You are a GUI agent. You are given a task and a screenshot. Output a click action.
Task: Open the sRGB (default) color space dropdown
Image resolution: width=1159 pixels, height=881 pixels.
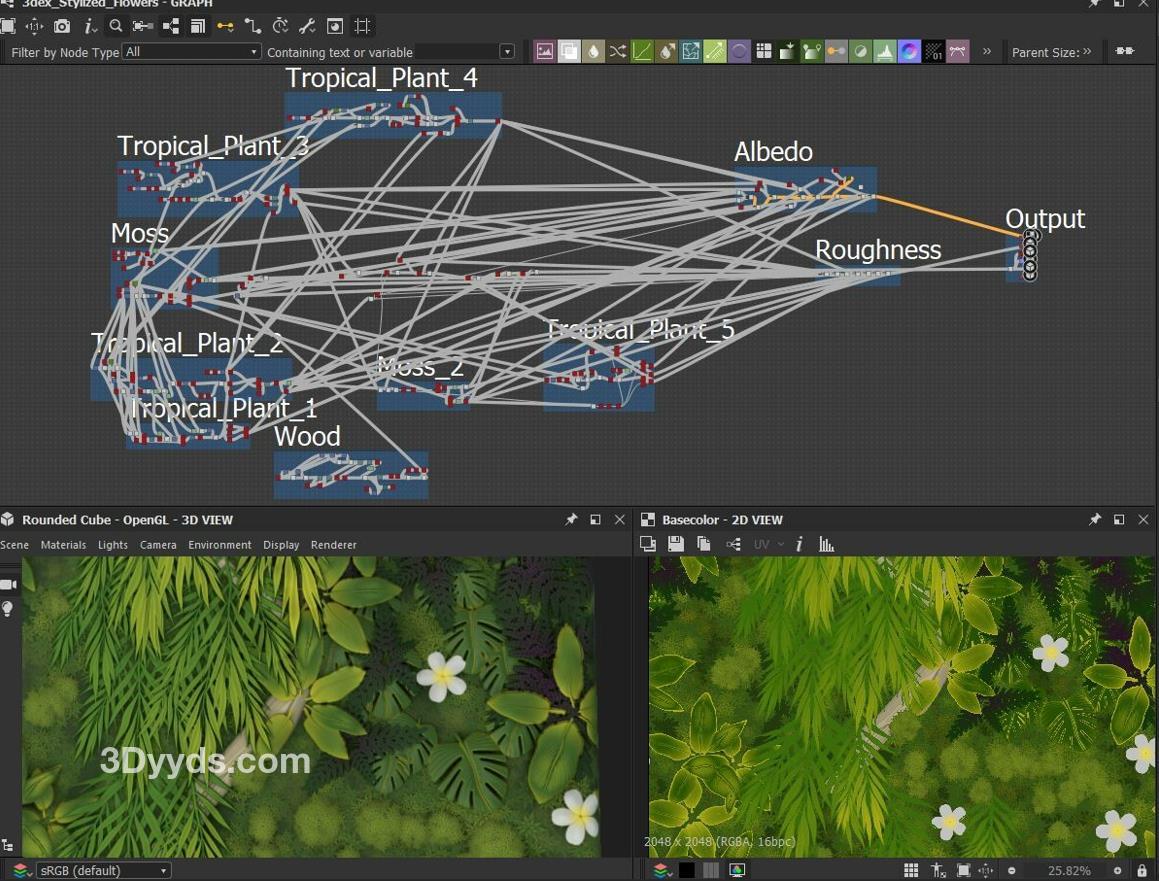[x=103, y=871]
